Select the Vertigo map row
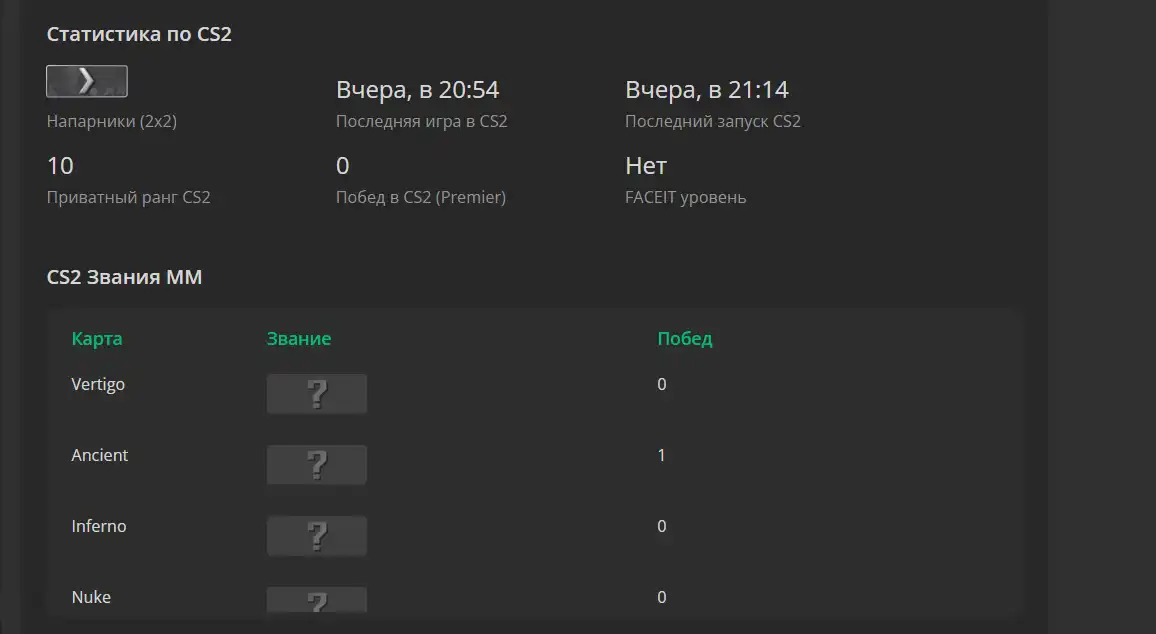The height and width of the screenshot is (634, 1156). click(535, 394)
